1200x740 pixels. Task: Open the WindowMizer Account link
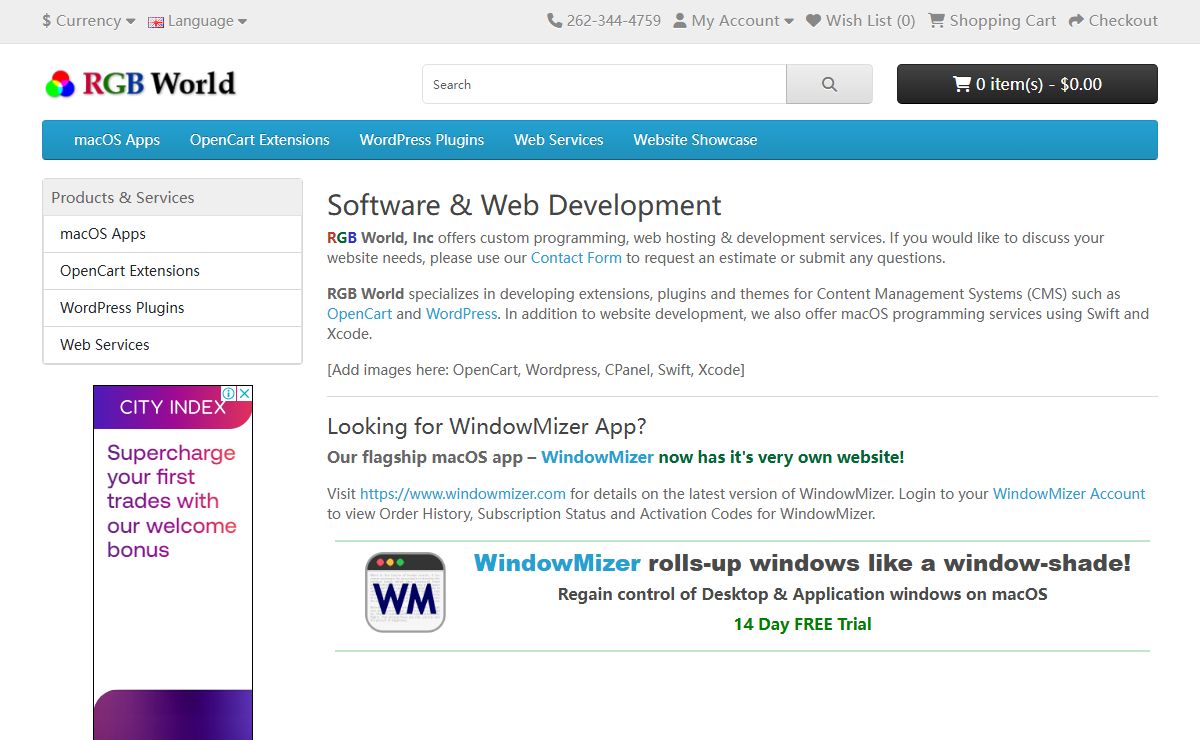(1069, 494)
